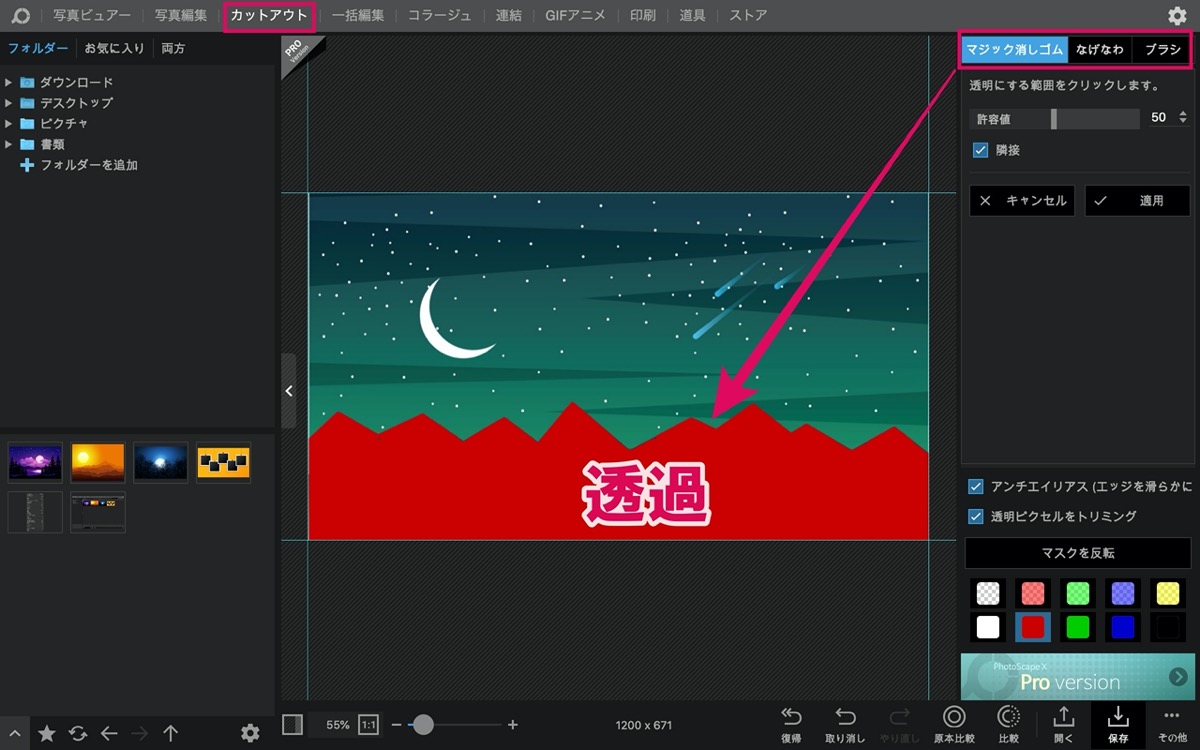Select the solid white background swatch

(988, 627)
